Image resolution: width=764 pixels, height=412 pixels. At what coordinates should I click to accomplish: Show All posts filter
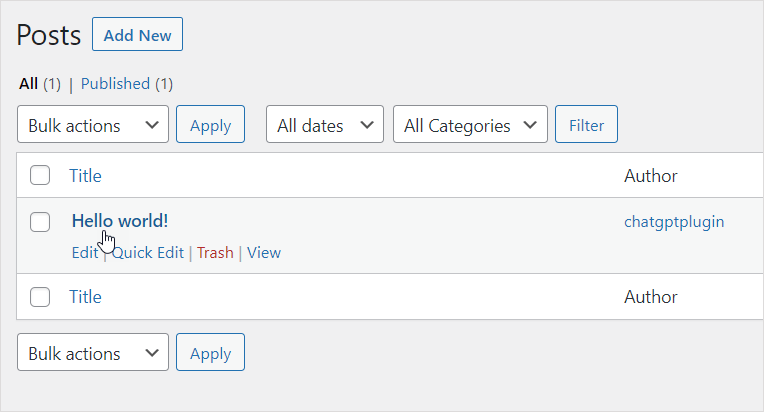28,84
